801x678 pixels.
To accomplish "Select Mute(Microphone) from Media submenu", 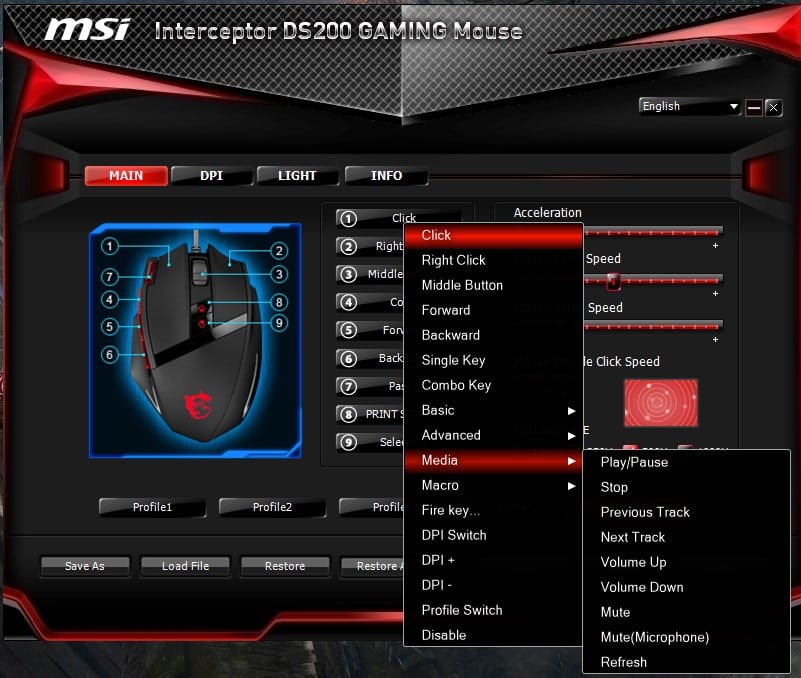I will pyautogui.click(x=687, y=638).
